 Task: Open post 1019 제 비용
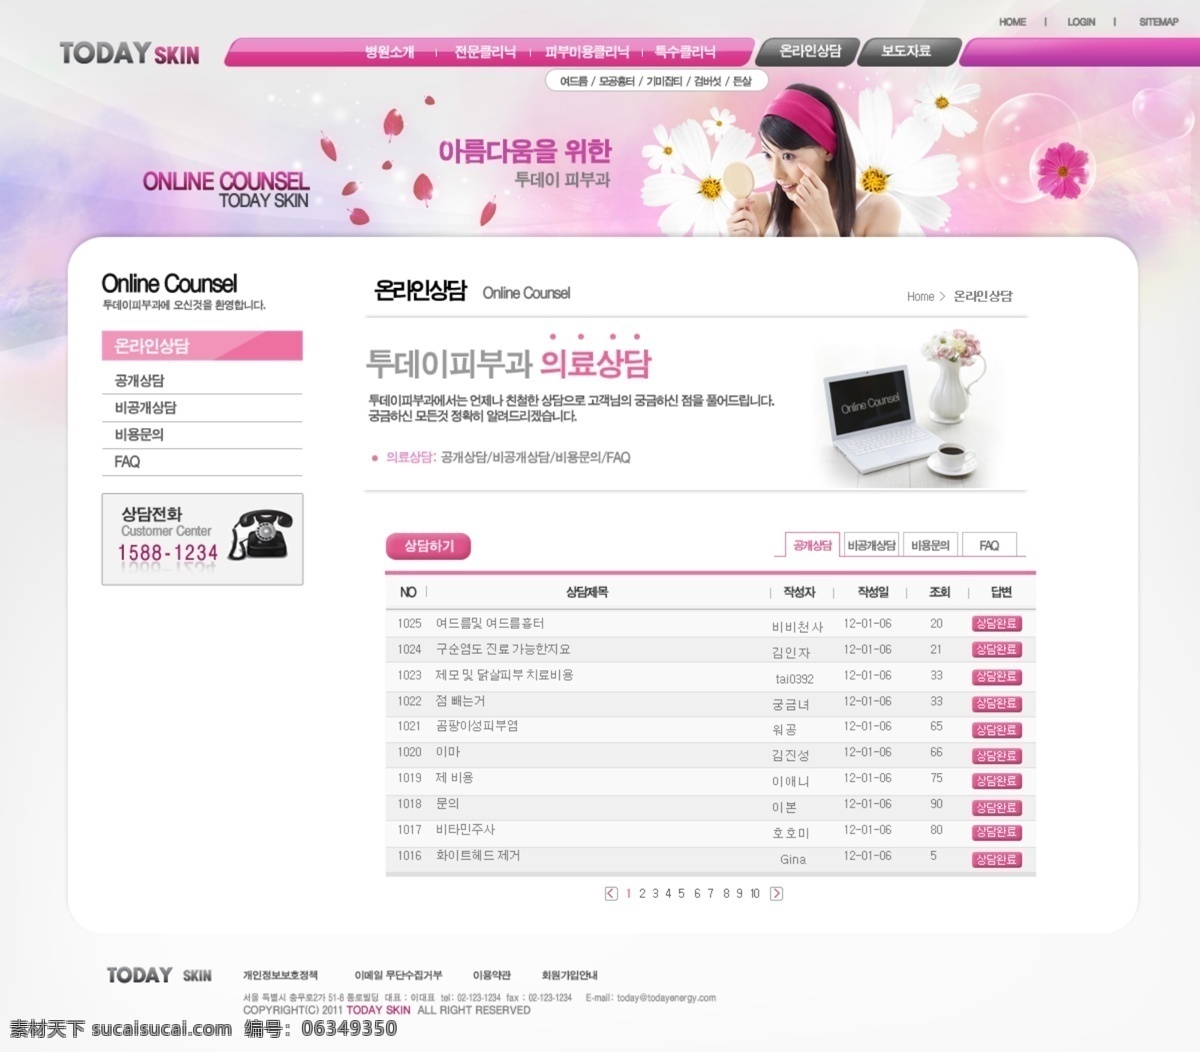pyautogui.click(x=454, y=778)
